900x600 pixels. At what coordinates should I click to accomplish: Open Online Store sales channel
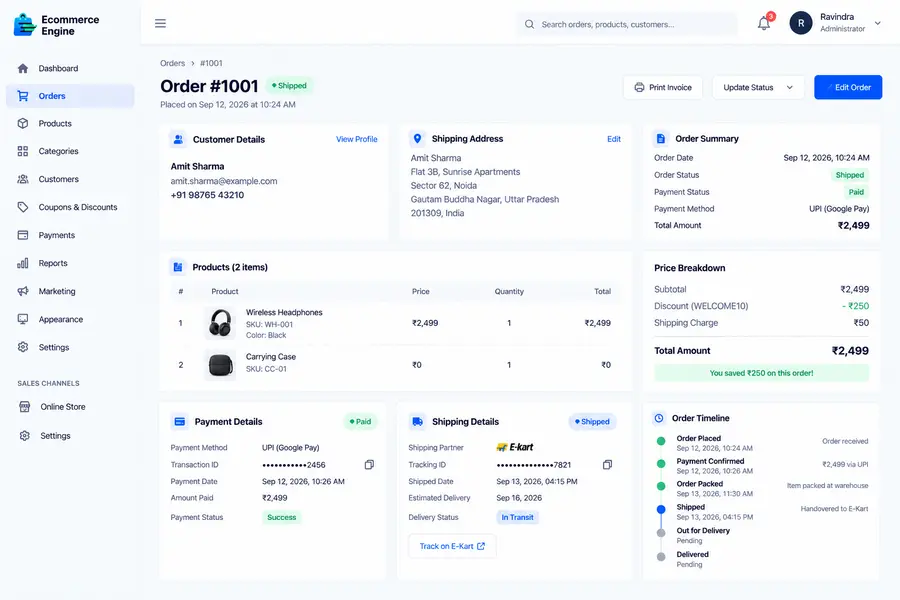click(70, 407)
